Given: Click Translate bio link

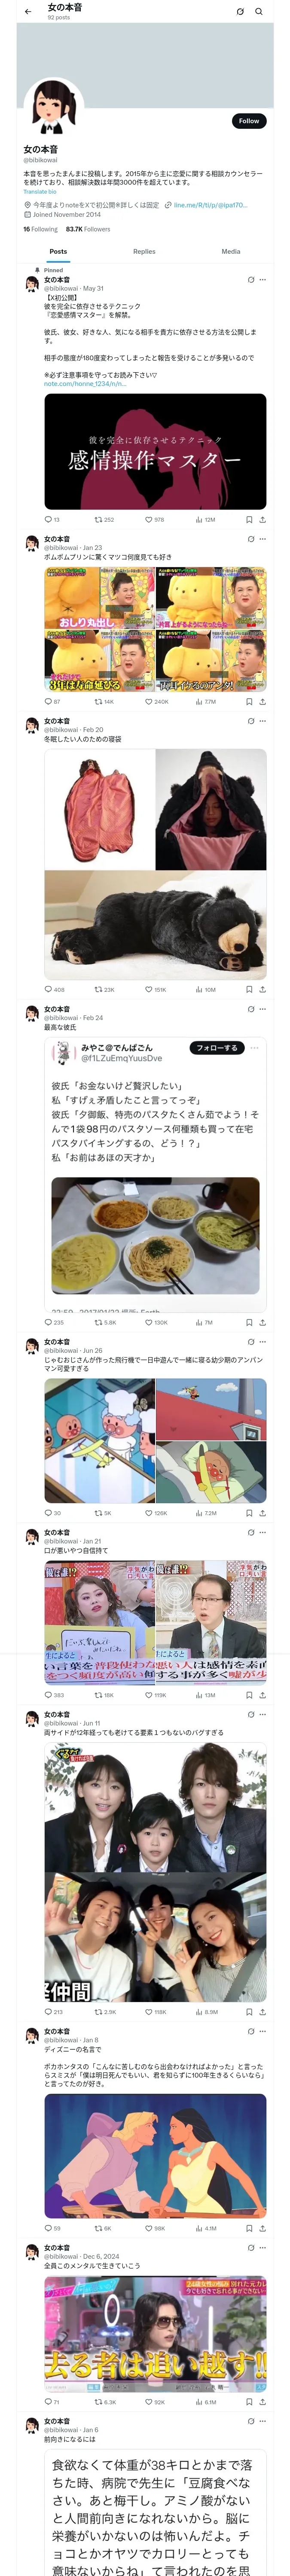Looking at the screenshot, I should click(x=40, y=191).
